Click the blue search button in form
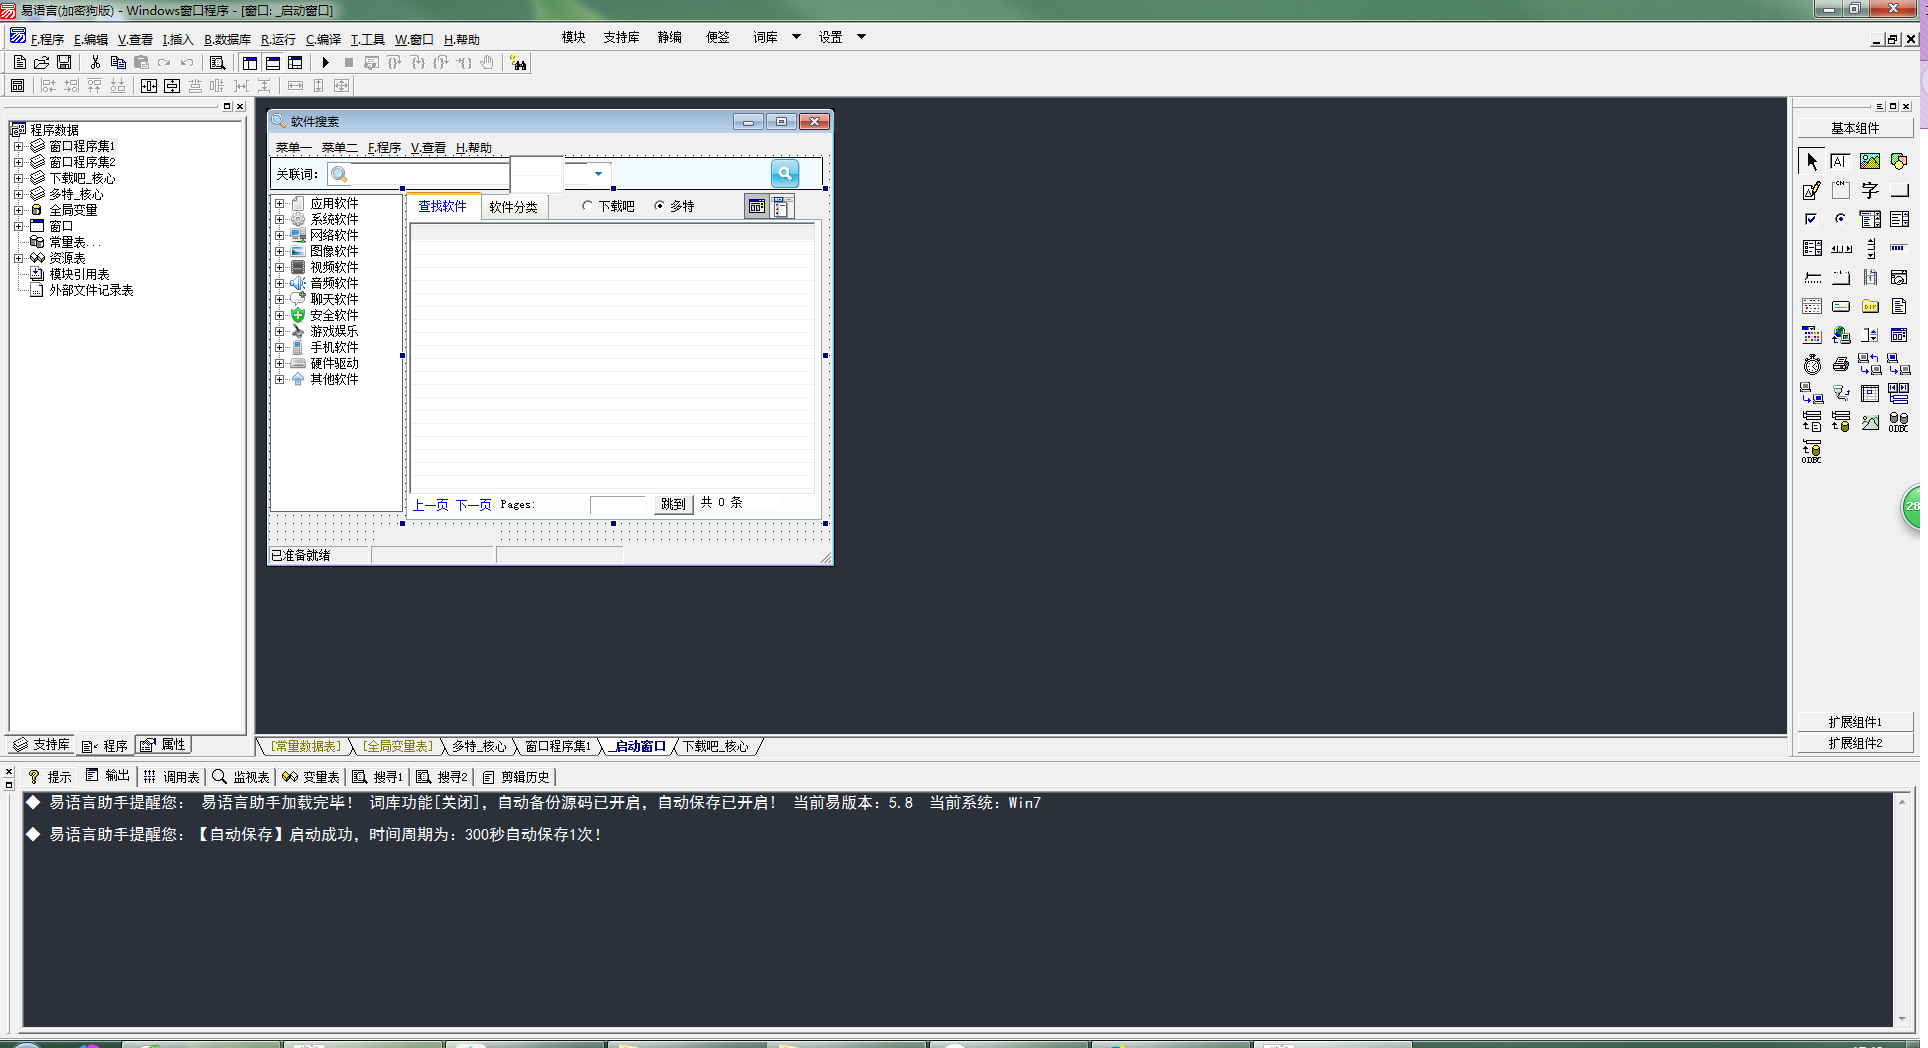 click(x=785, y=174)
